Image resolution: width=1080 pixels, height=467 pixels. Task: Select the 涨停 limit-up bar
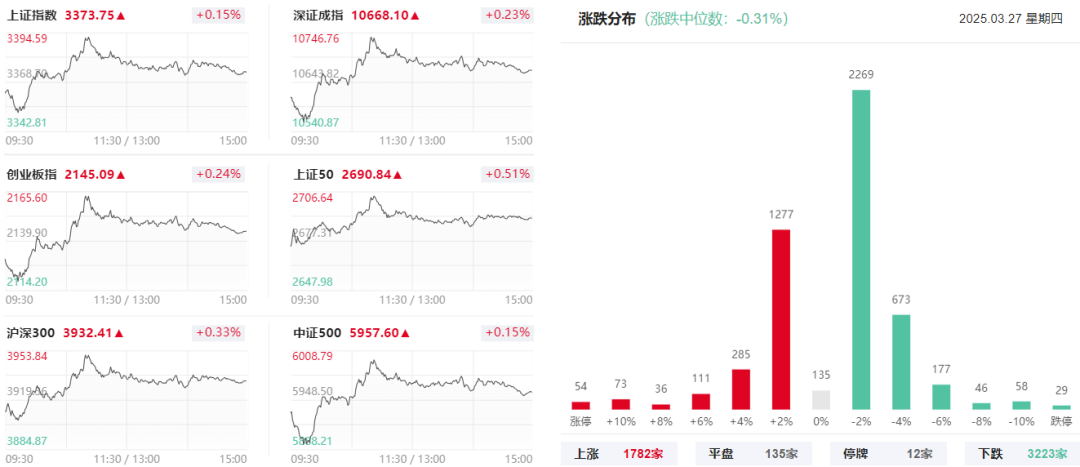581,406
